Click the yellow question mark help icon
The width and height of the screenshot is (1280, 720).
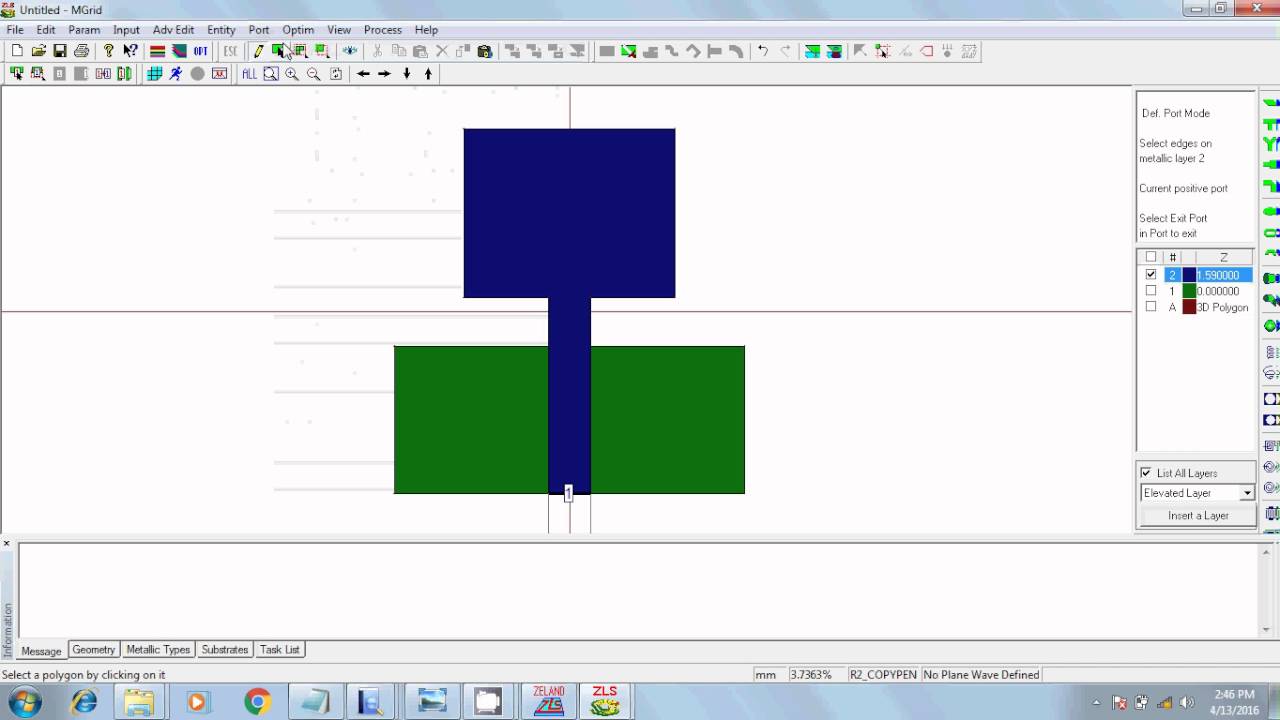tap(108, 51)
